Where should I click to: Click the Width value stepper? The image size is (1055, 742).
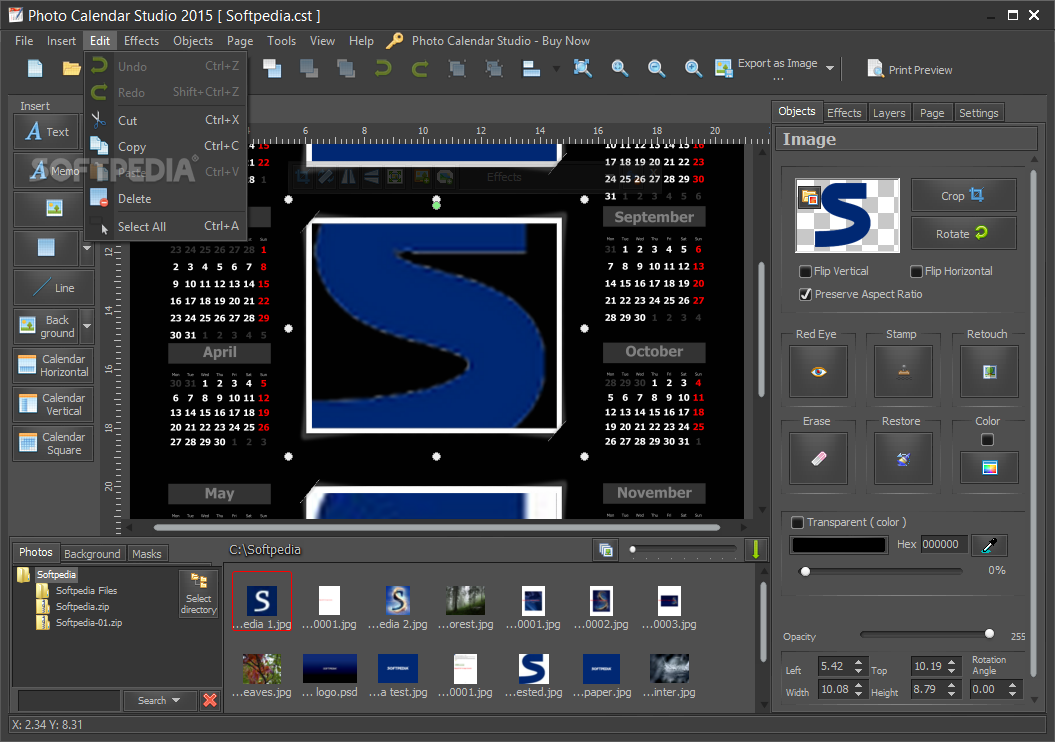click(x=858, y=690)
